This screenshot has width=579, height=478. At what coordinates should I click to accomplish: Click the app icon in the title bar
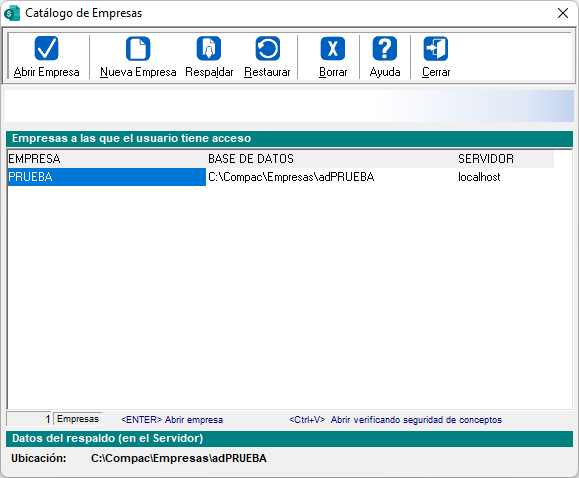[12, 13]
